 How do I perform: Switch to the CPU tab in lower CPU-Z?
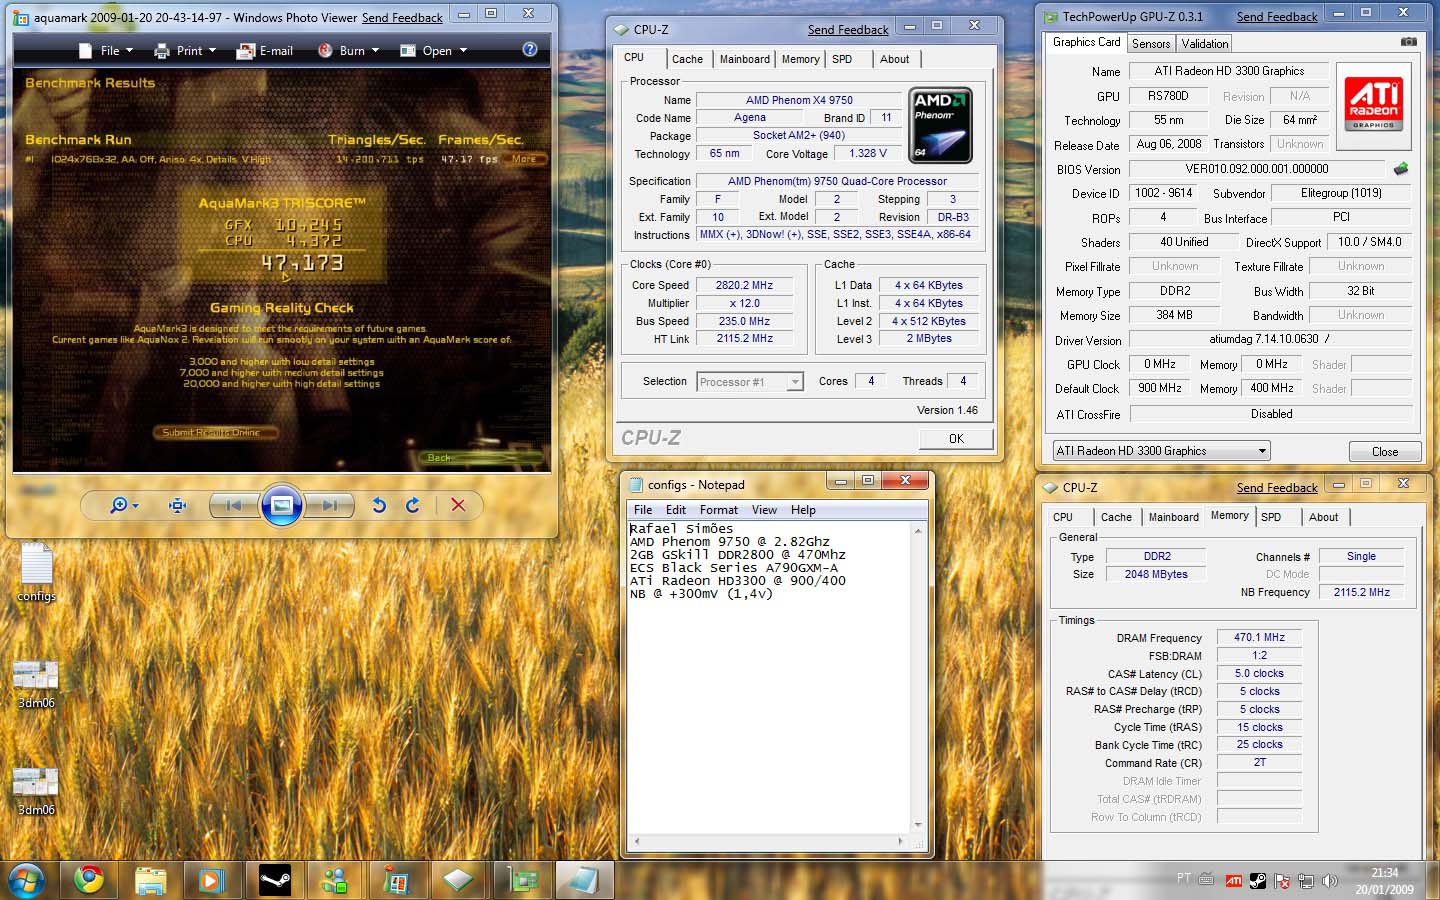tap(1063, 517)
